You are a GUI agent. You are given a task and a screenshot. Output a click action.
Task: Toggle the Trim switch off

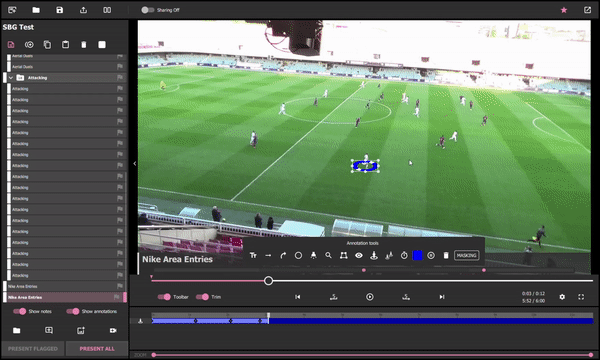click(x=202, y=297)
